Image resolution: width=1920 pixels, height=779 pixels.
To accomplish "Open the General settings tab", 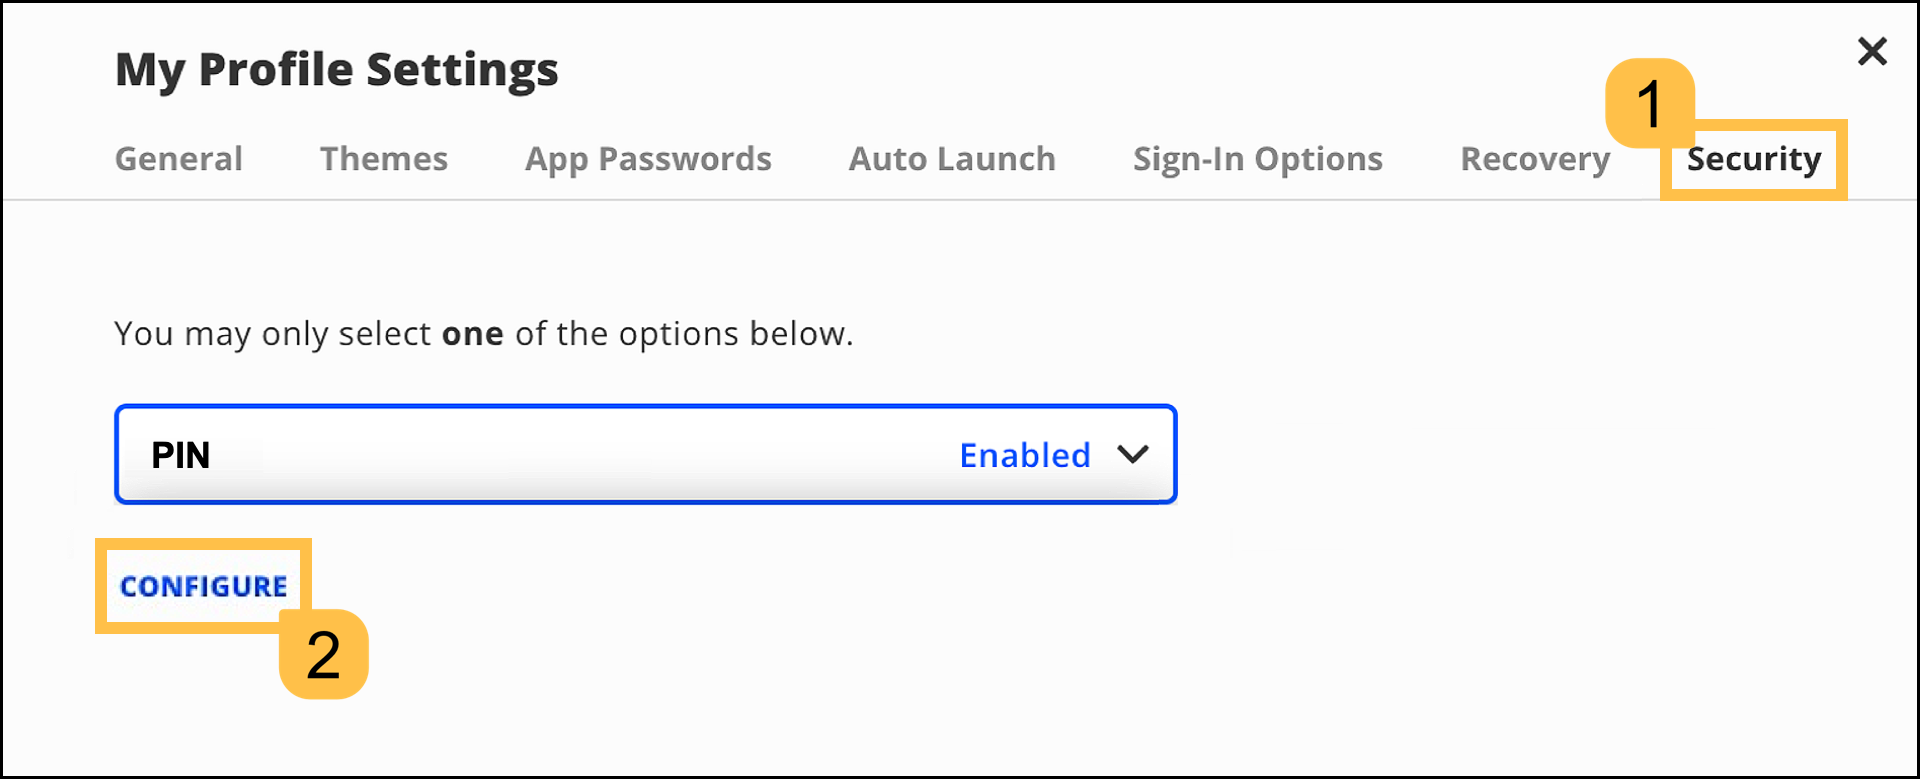I will pyautogui.click(x=178, y=159).
